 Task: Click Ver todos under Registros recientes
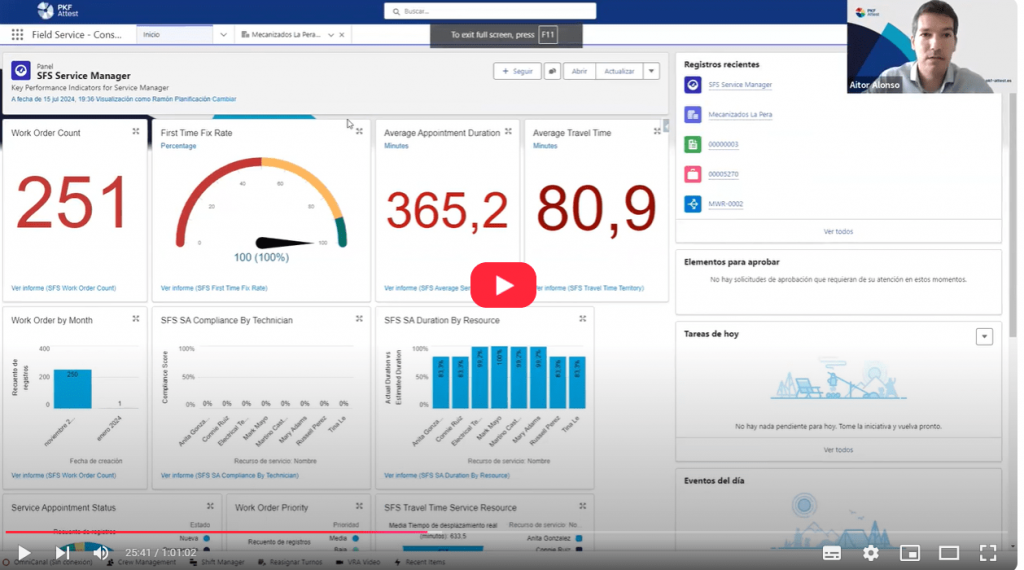pyautogui.click(x=838, y=232)
